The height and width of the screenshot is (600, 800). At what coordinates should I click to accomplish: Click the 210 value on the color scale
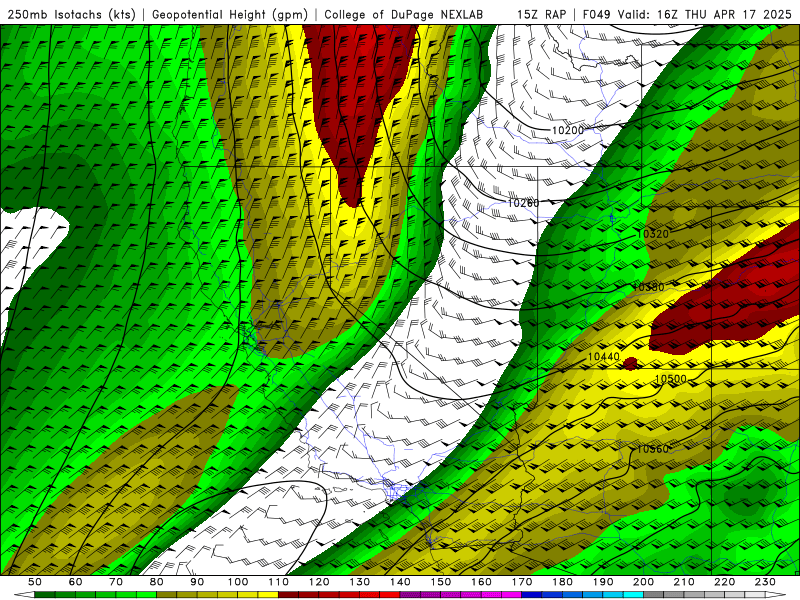(684, 582)
